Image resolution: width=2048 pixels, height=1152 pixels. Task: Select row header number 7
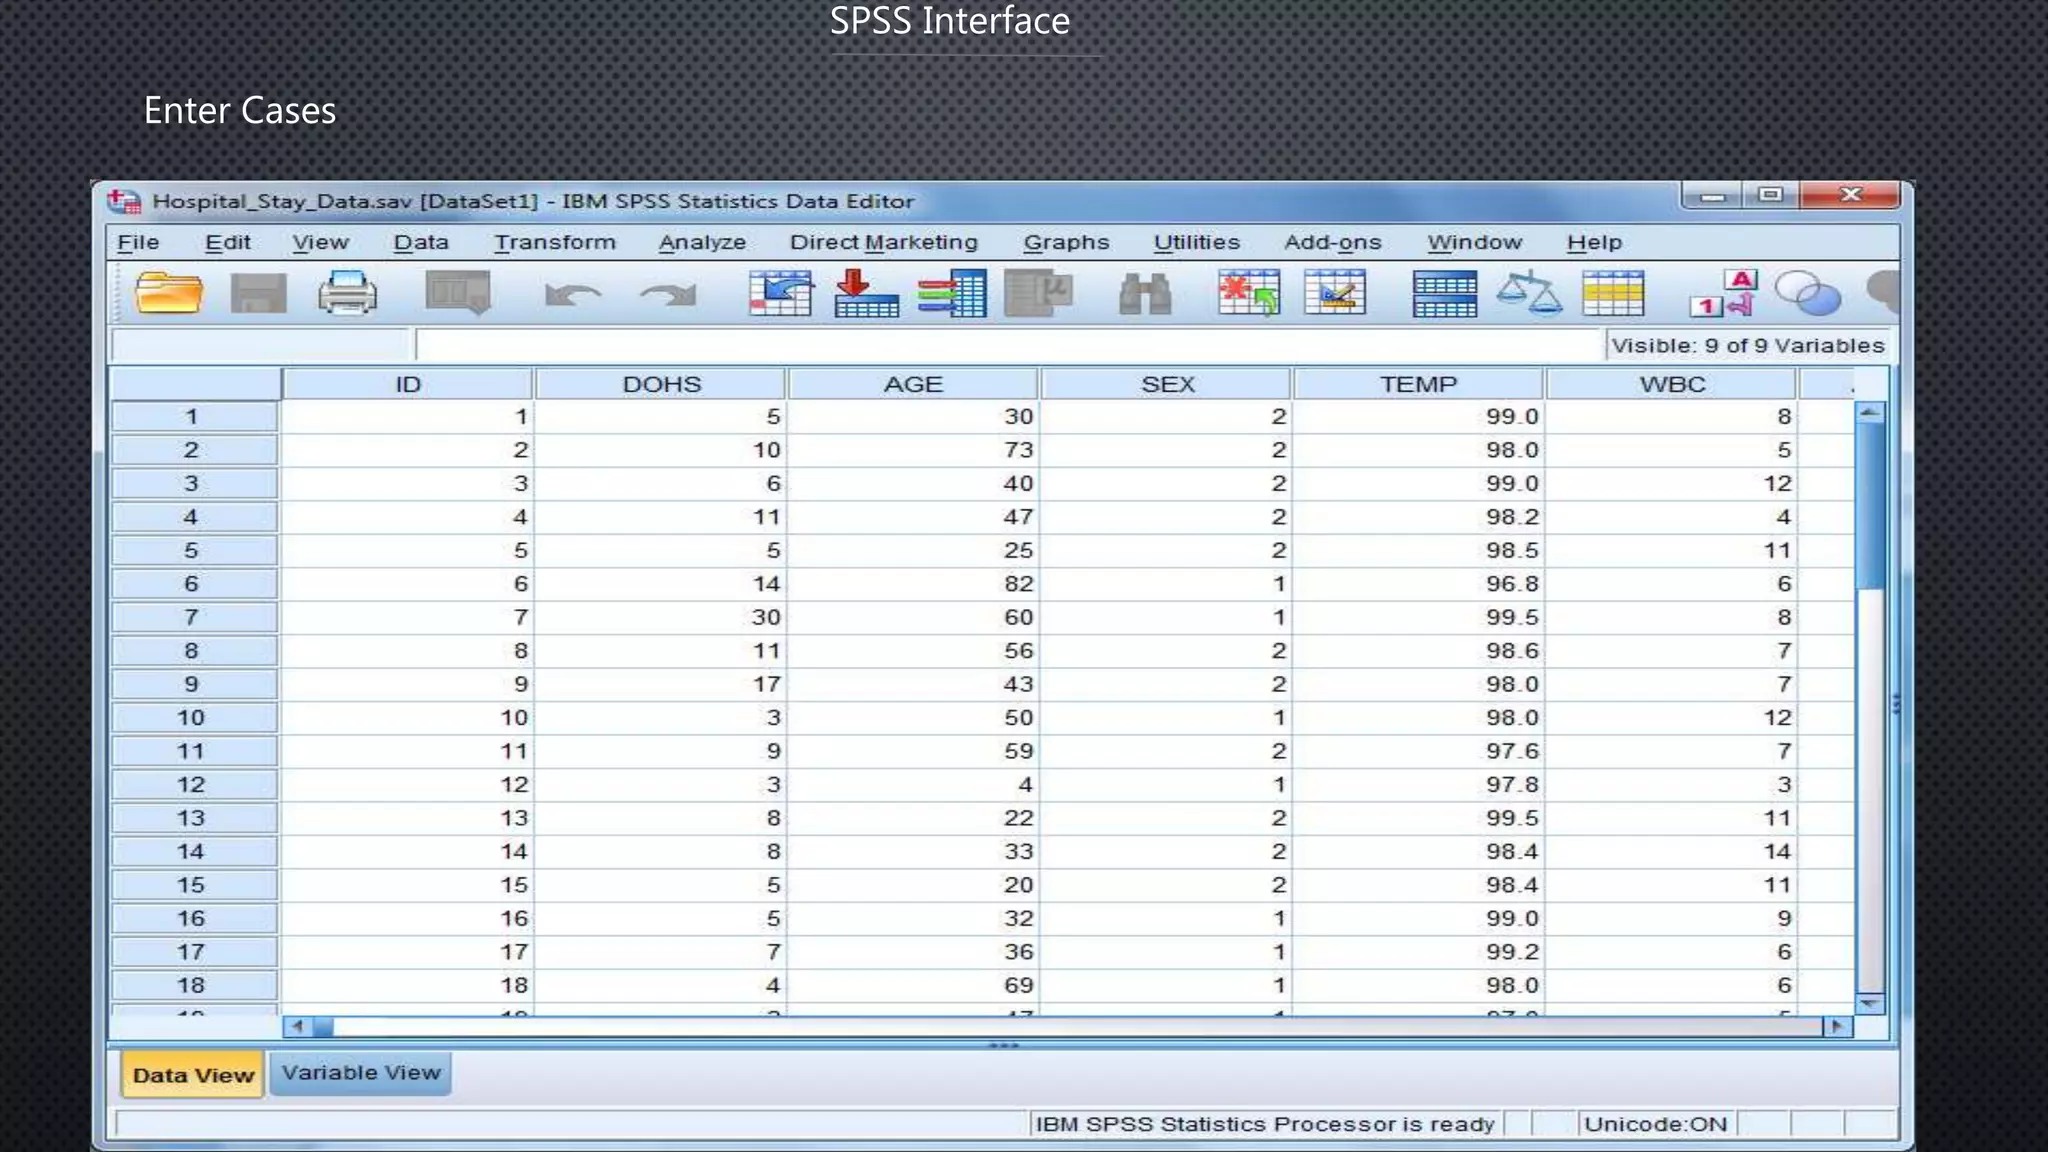pos(193,617)
